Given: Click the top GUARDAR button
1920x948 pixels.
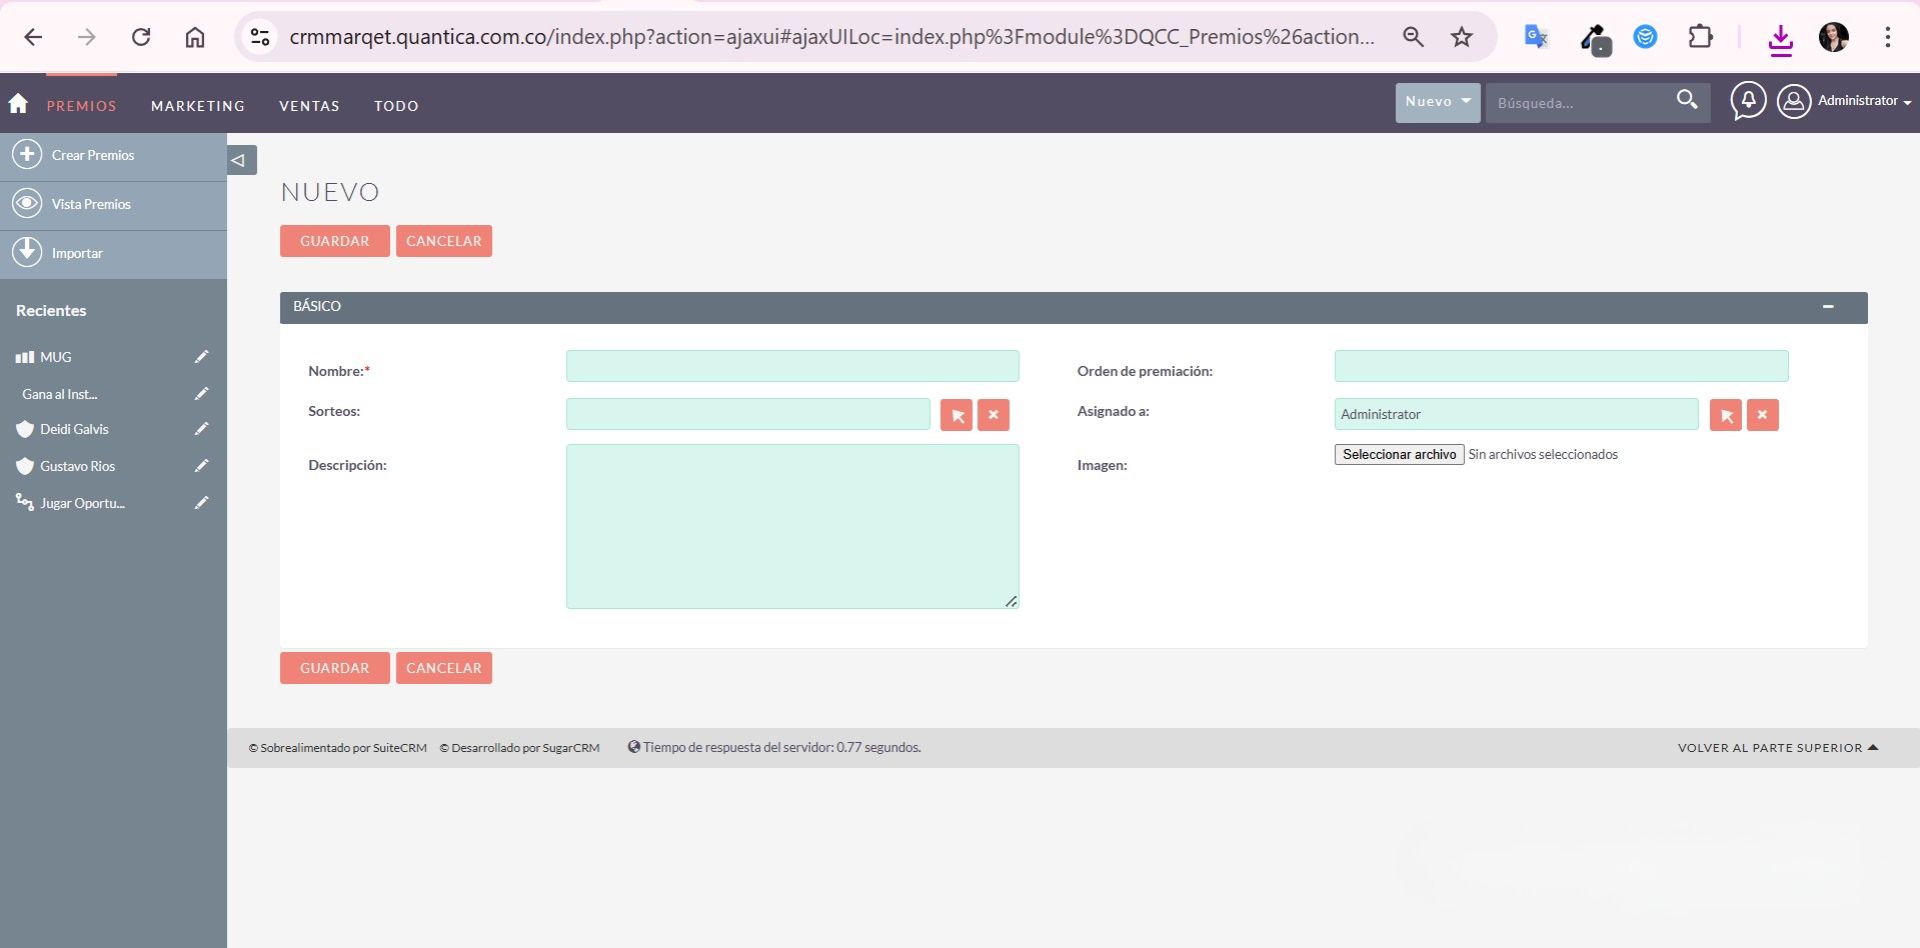Looking at the screenshot, I should click(334, 241).
